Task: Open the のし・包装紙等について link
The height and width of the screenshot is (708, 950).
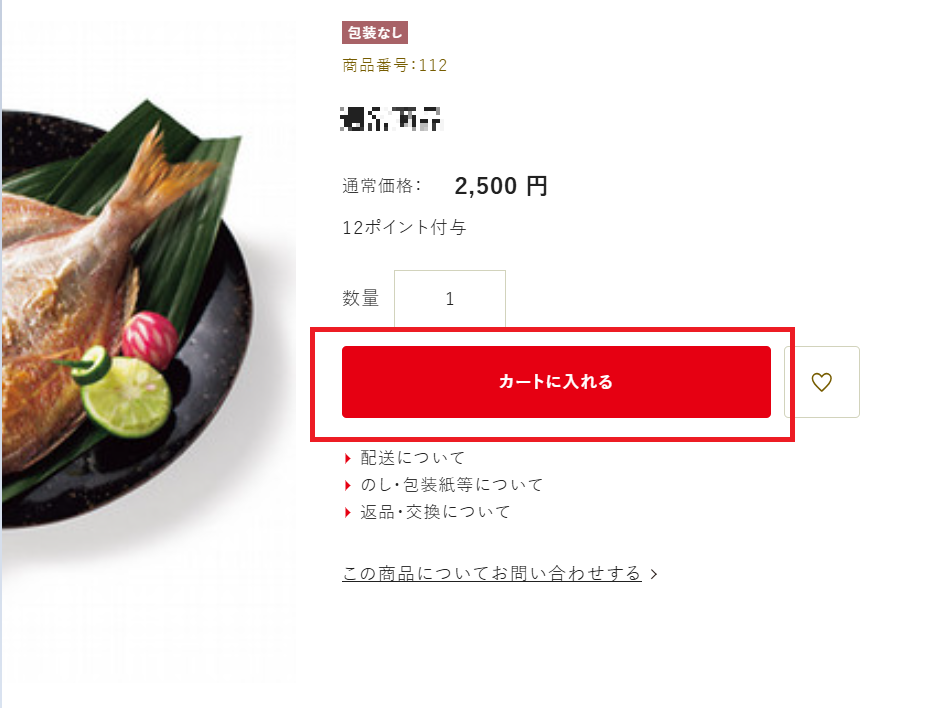Action: [x=451, y=485]
